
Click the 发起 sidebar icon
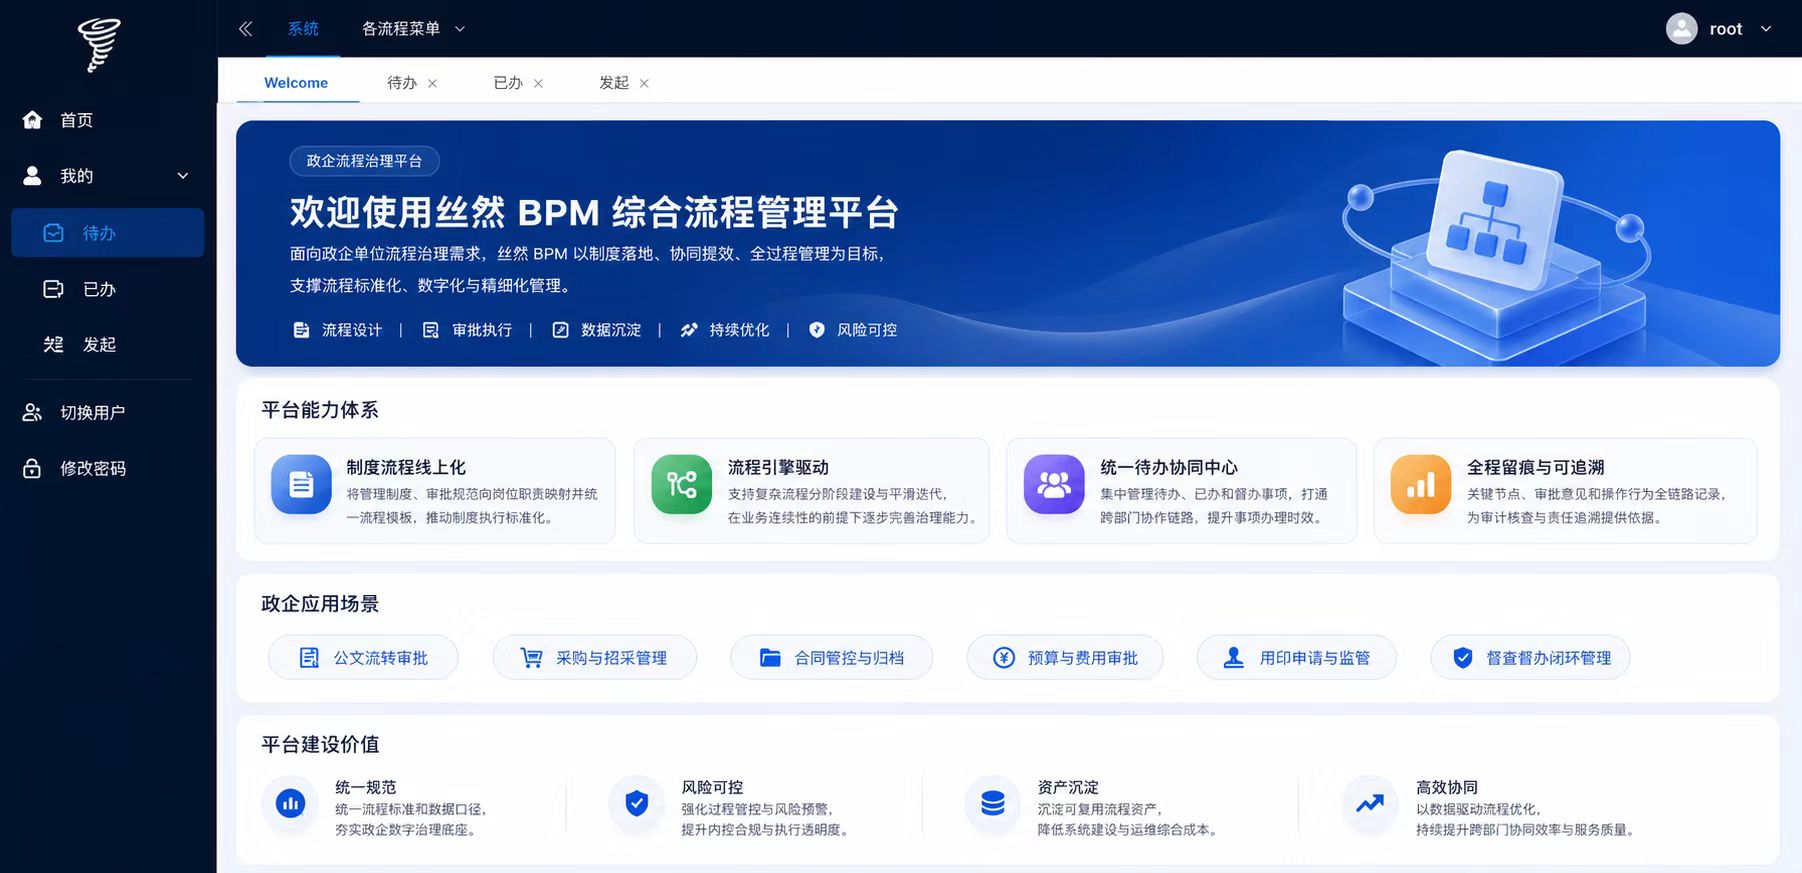[54, 344]
